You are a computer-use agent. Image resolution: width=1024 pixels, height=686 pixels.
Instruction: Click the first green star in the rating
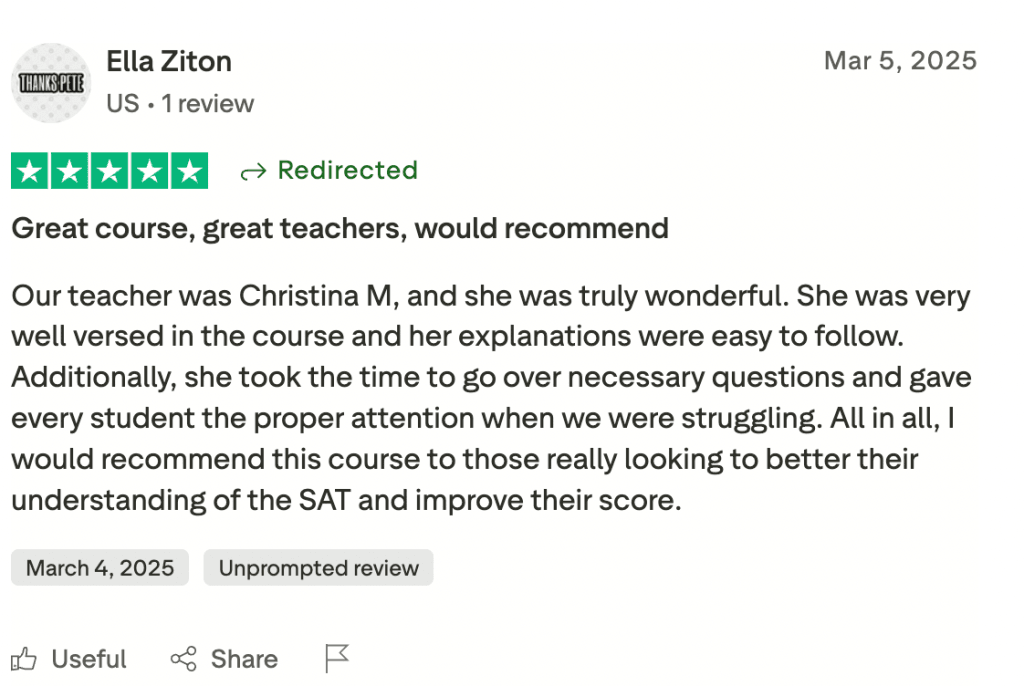click(x=29, y=170)
